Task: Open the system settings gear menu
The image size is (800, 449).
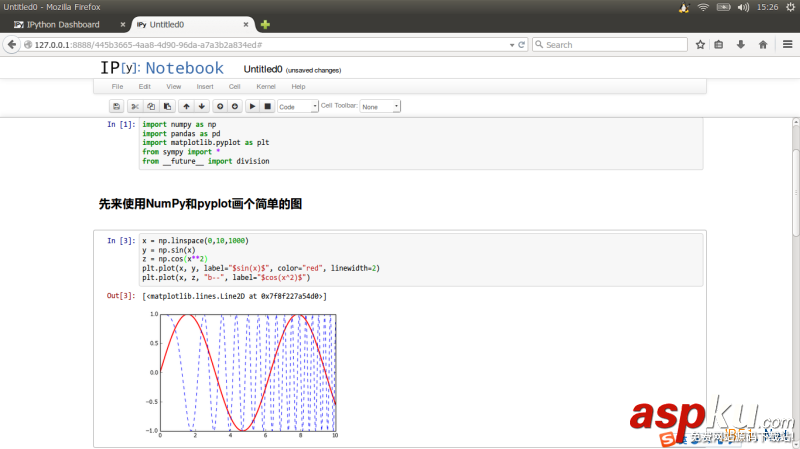Action: pyautogui.click(x=790, y=7)
